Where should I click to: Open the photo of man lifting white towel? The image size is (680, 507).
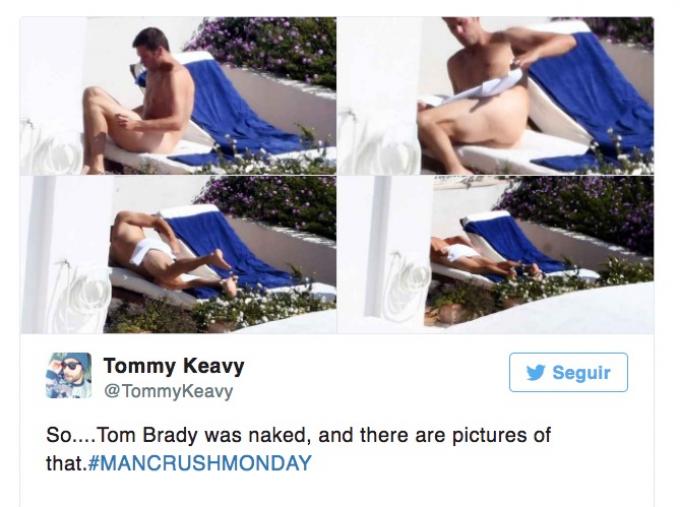tap(496, 95)
